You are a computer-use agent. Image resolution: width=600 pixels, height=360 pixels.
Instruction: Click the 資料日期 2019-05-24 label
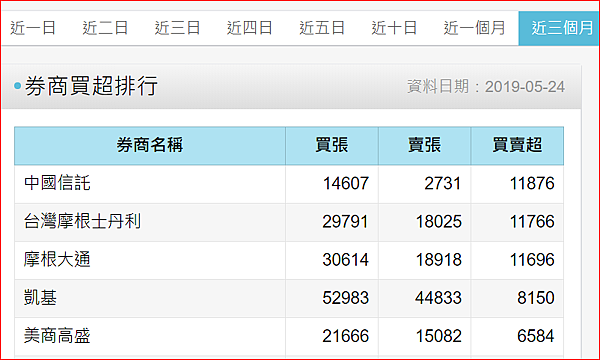(486, 86)
